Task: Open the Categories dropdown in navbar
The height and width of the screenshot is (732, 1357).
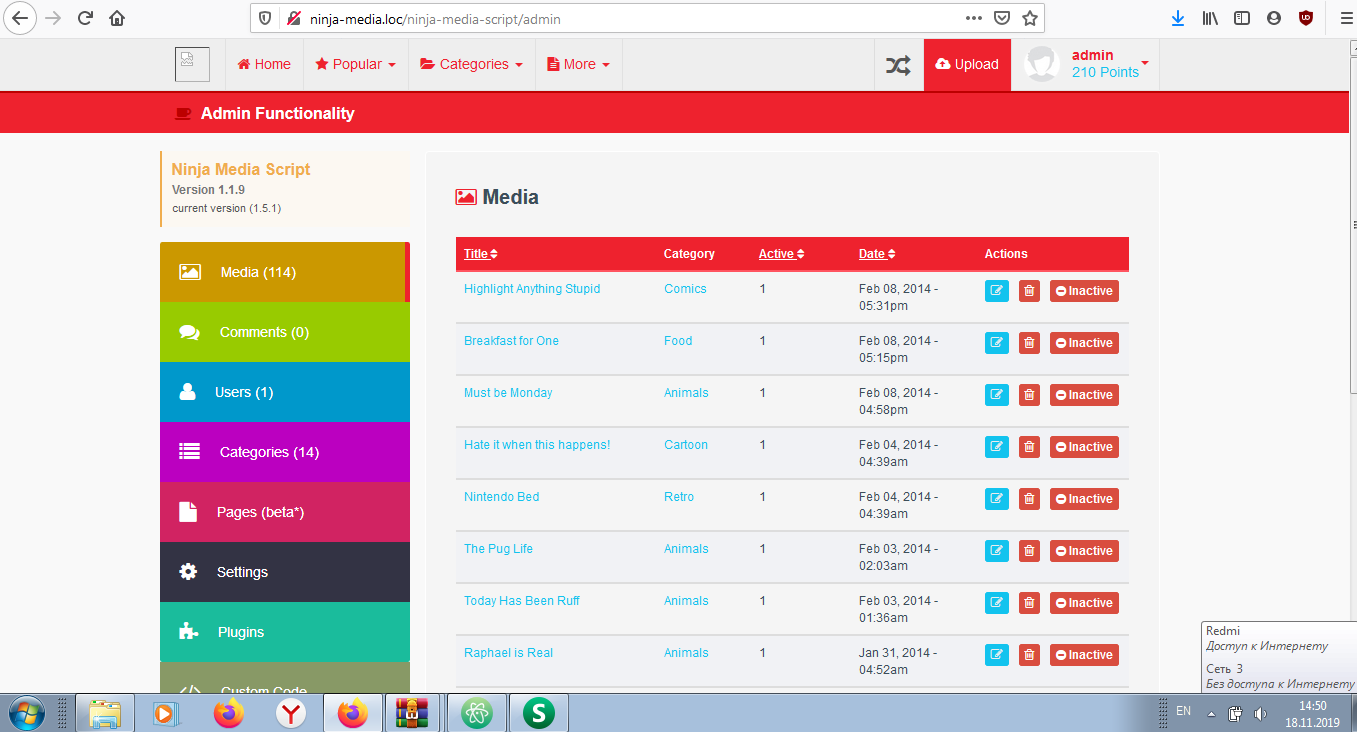Action: [x=471, y=65]
